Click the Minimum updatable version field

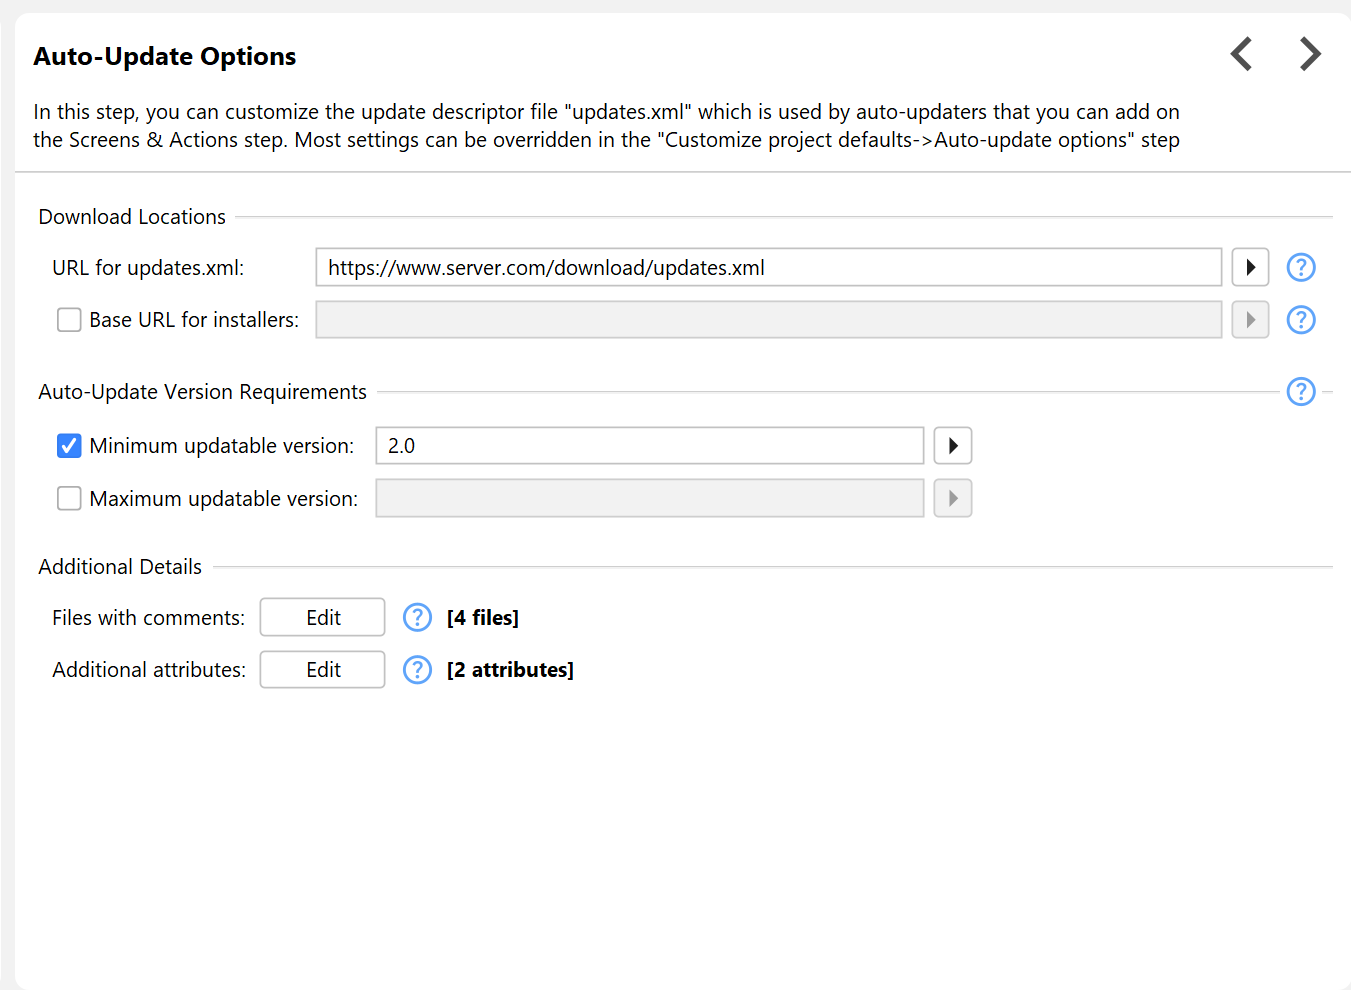(x=649, y=446)
